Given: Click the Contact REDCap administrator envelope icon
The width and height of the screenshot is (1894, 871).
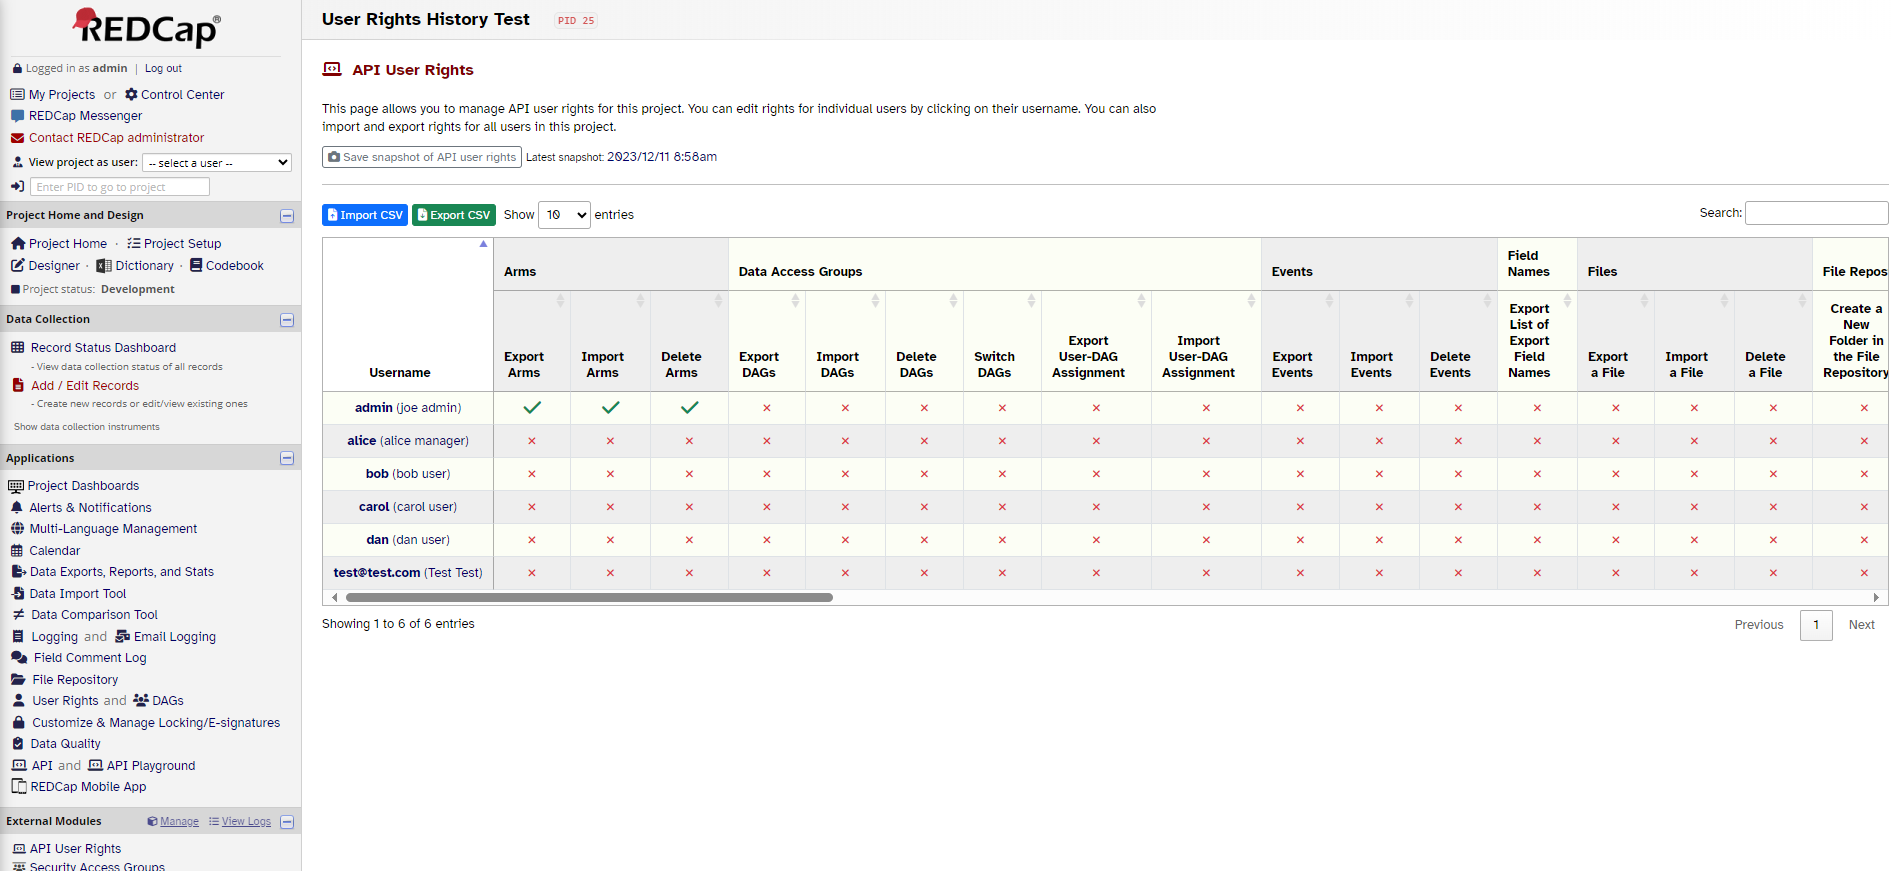Looking at the screenshot, I should (x=17, y=138).
